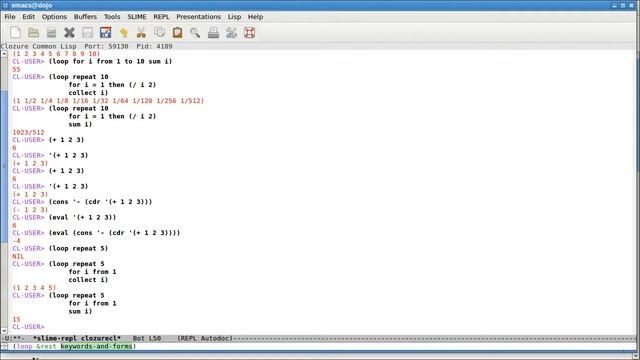Click the result (1 1/2 1/4 1/8 ... 1/512) list
Screen dimensions: 640x360
[108, 100]
